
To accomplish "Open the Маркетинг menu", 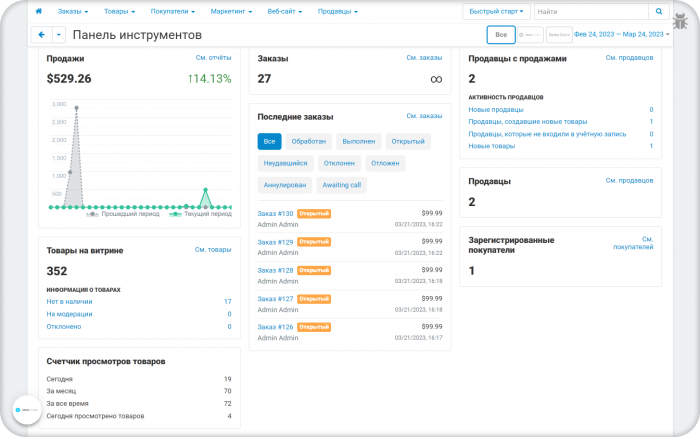I will [x=231, y=12].
